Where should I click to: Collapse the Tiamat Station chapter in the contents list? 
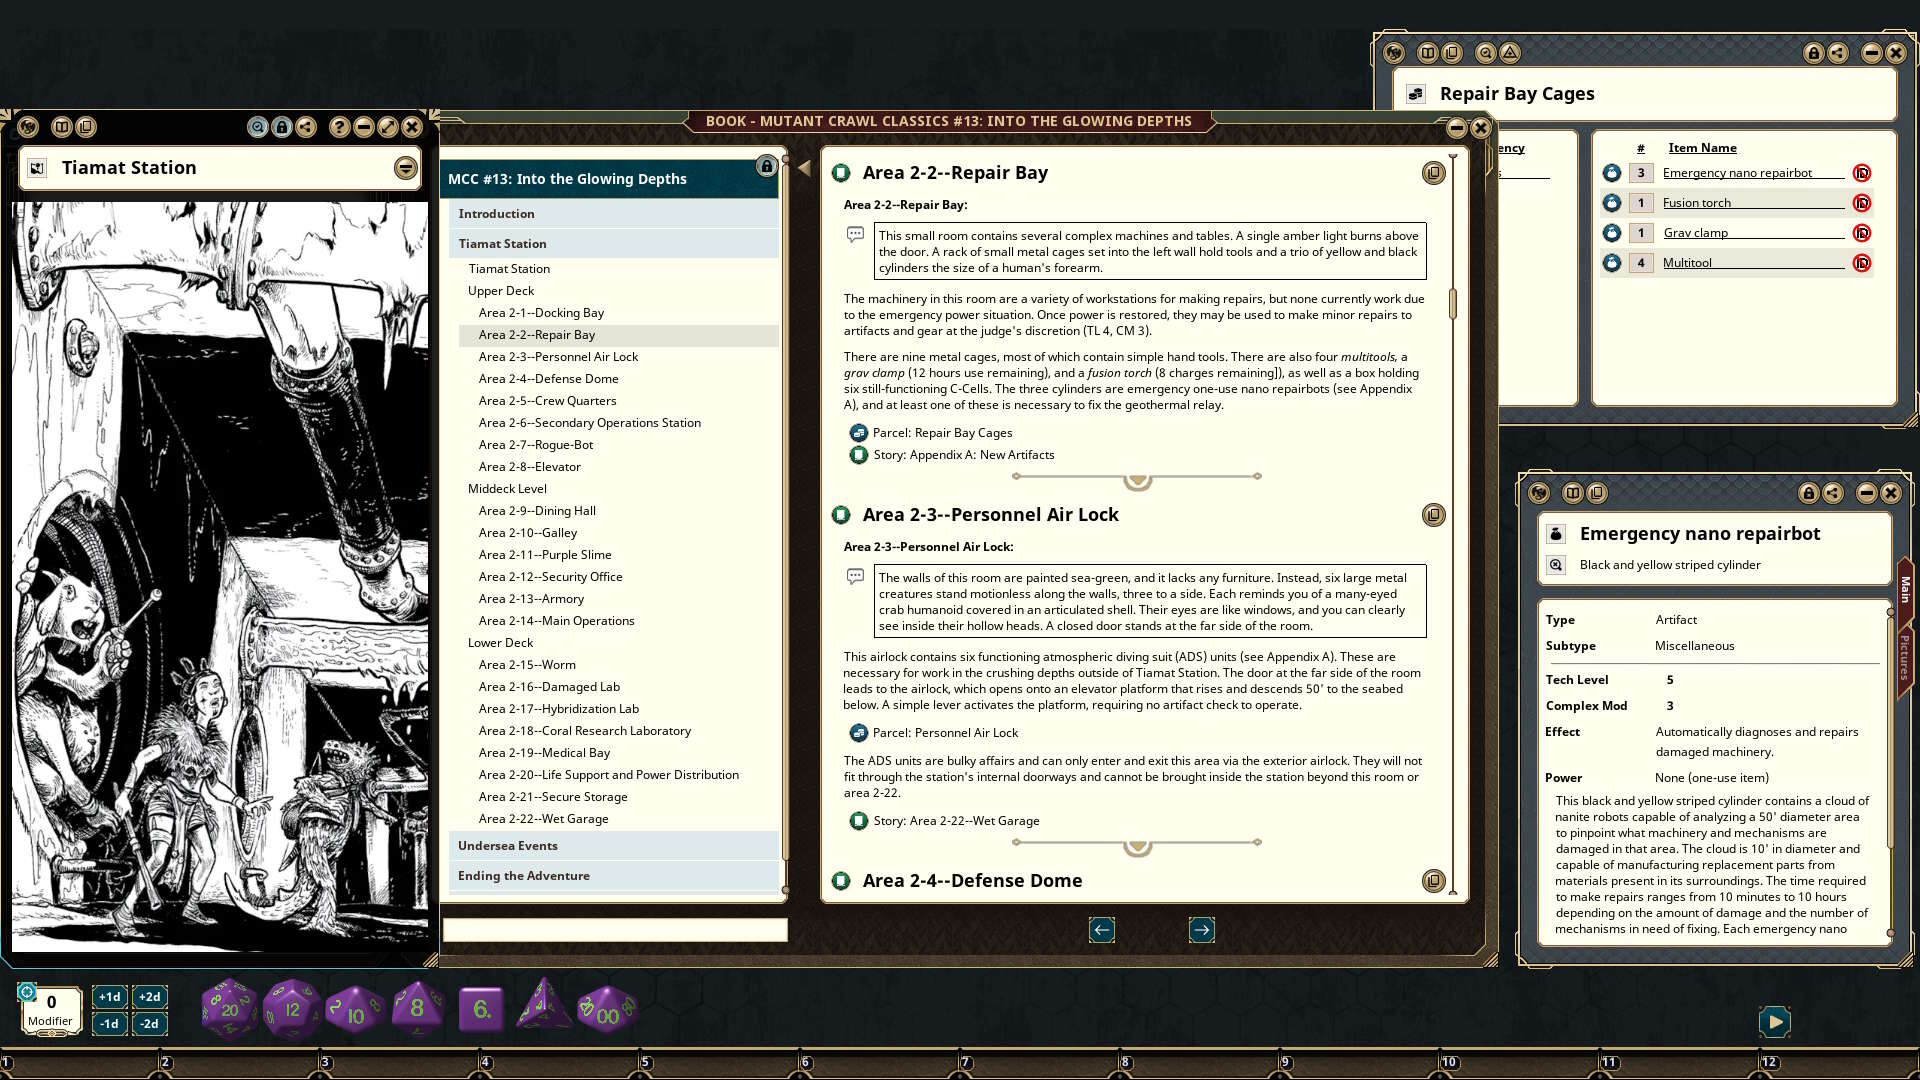click(502, 243)
